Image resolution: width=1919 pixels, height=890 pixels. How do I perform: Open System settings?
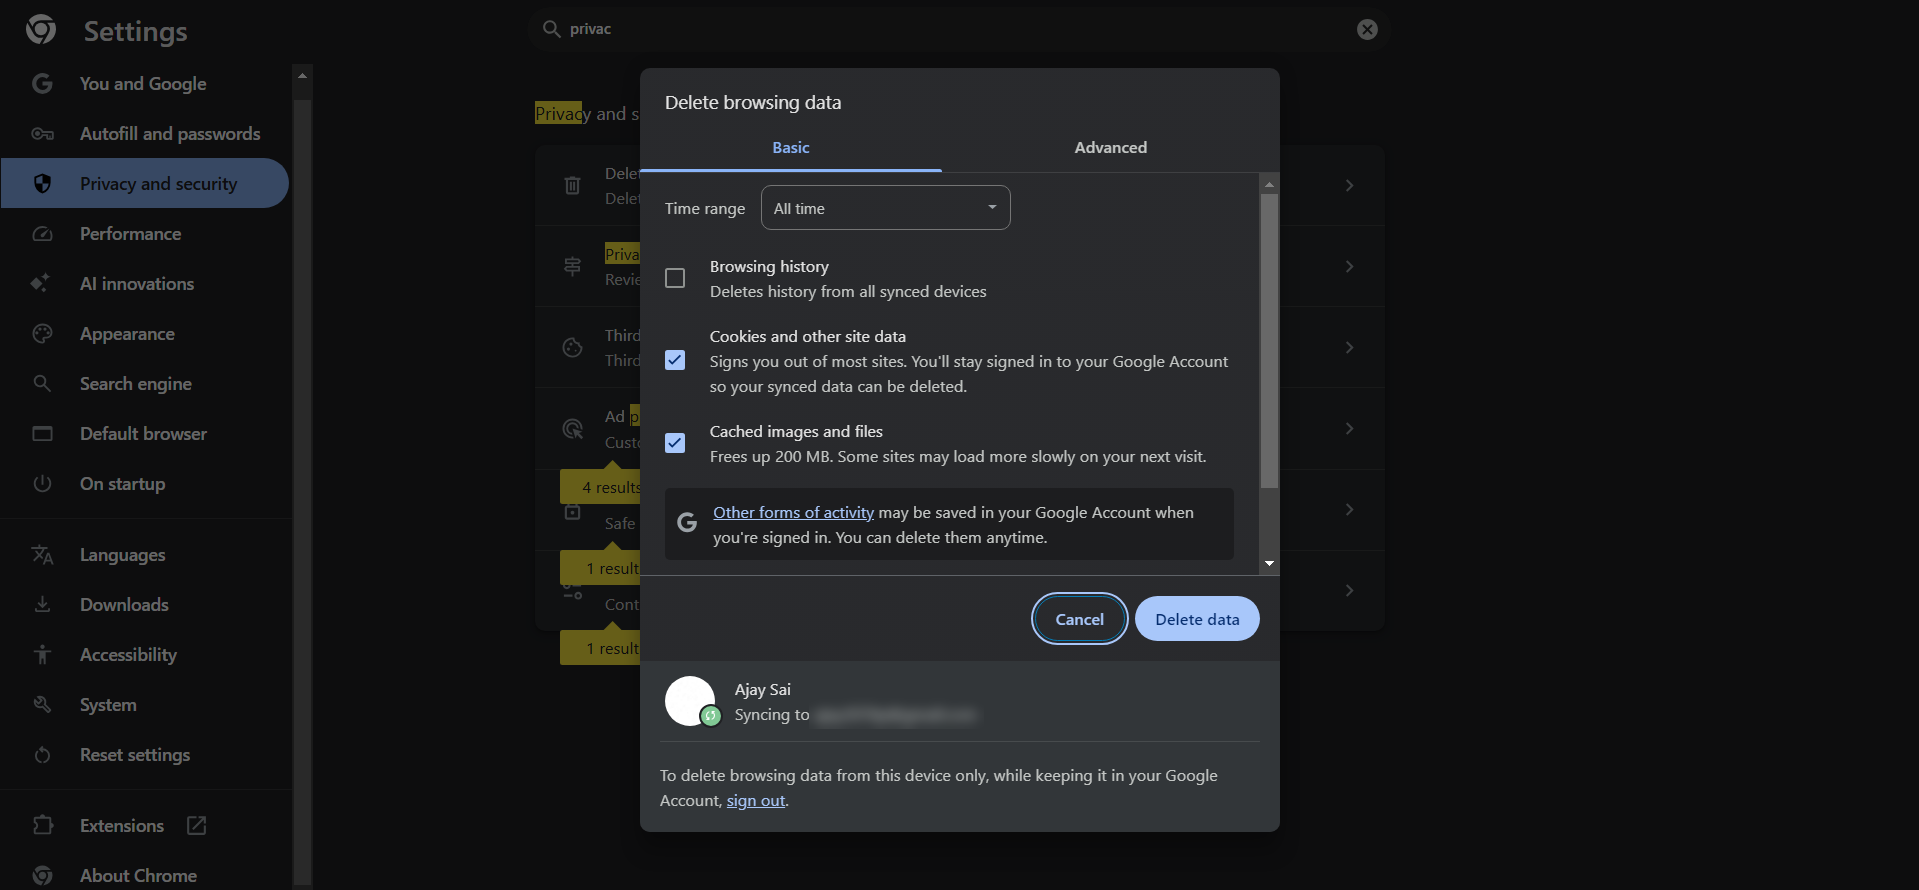[x=145, y=705]
